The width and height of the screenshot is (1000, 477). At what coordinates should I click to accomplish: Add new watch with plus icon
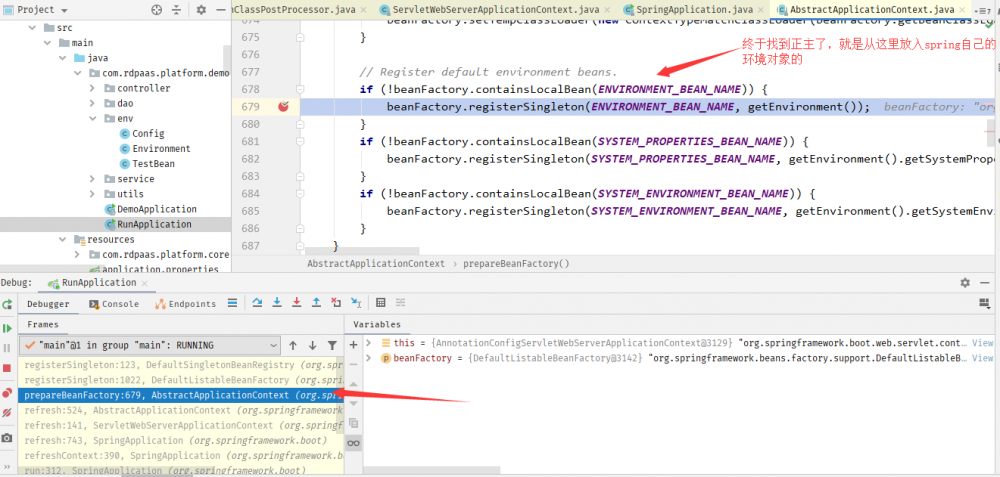point(353,345)
